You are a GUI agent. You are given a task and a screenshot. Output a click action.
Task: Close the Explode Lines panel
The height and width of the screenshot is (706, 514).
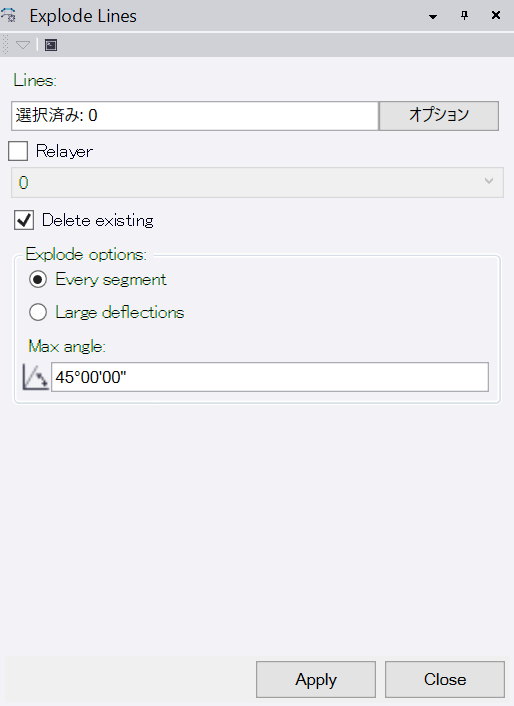[x=496, y=15]
